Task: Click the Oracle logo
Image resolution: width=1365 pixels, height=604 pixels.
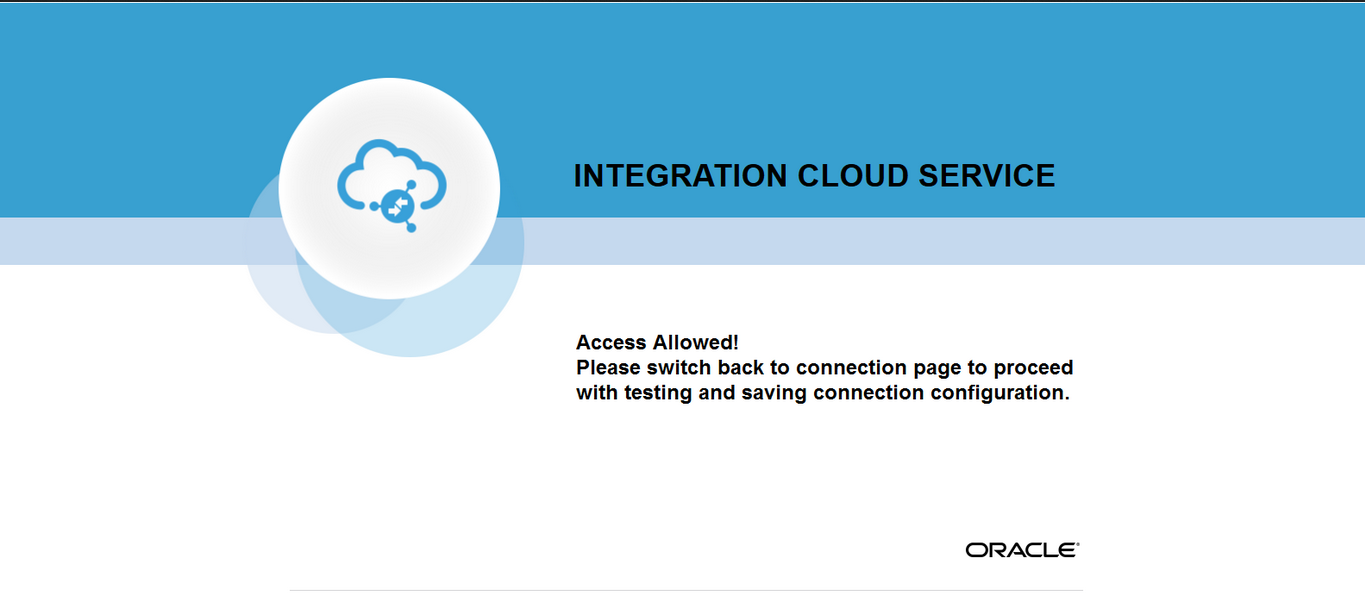Action: 1022,550
